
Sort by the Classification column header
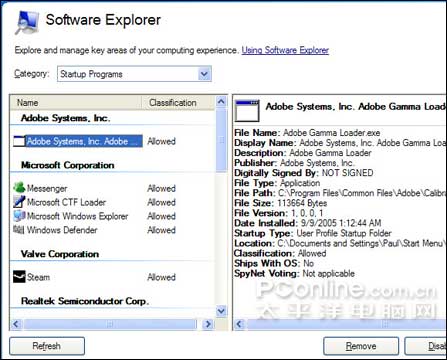tap(178, 103)
